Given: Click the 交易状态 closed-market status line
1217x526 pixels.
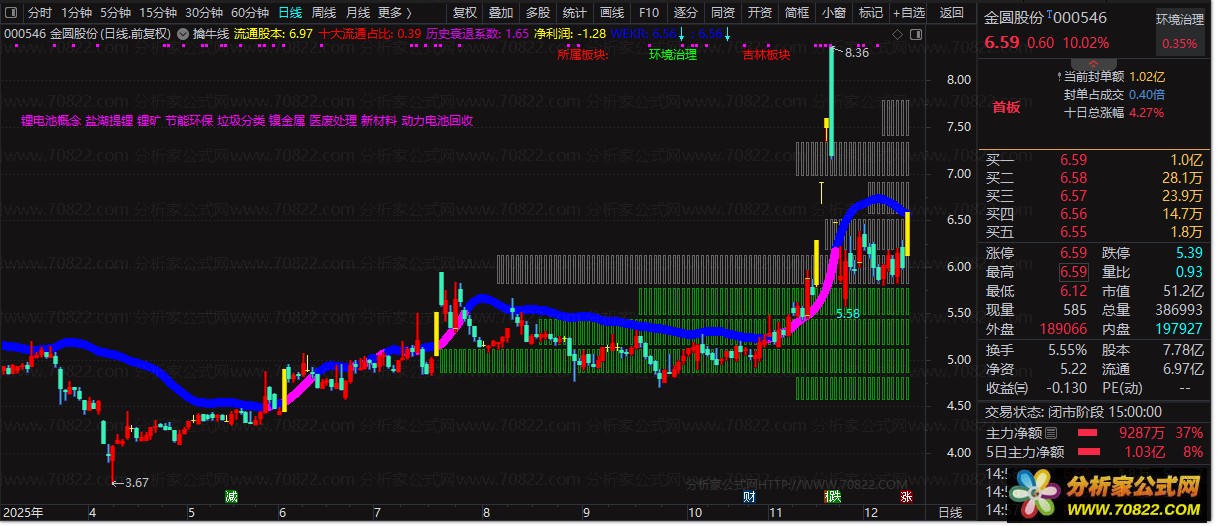Looking at the screenshot, I should (1074, 411).
